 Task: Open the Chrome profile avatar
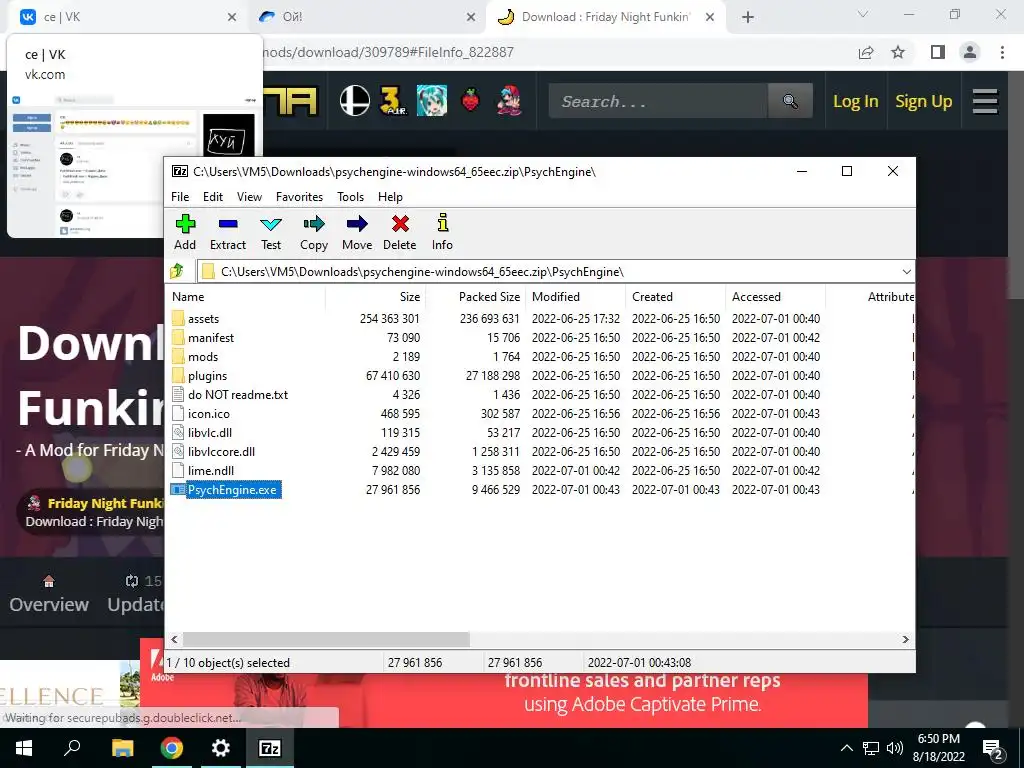click(x=970, y=52)
